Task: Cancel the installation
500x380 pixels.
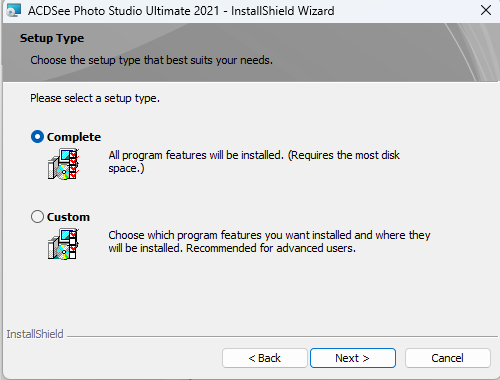Action: point(448,358)
